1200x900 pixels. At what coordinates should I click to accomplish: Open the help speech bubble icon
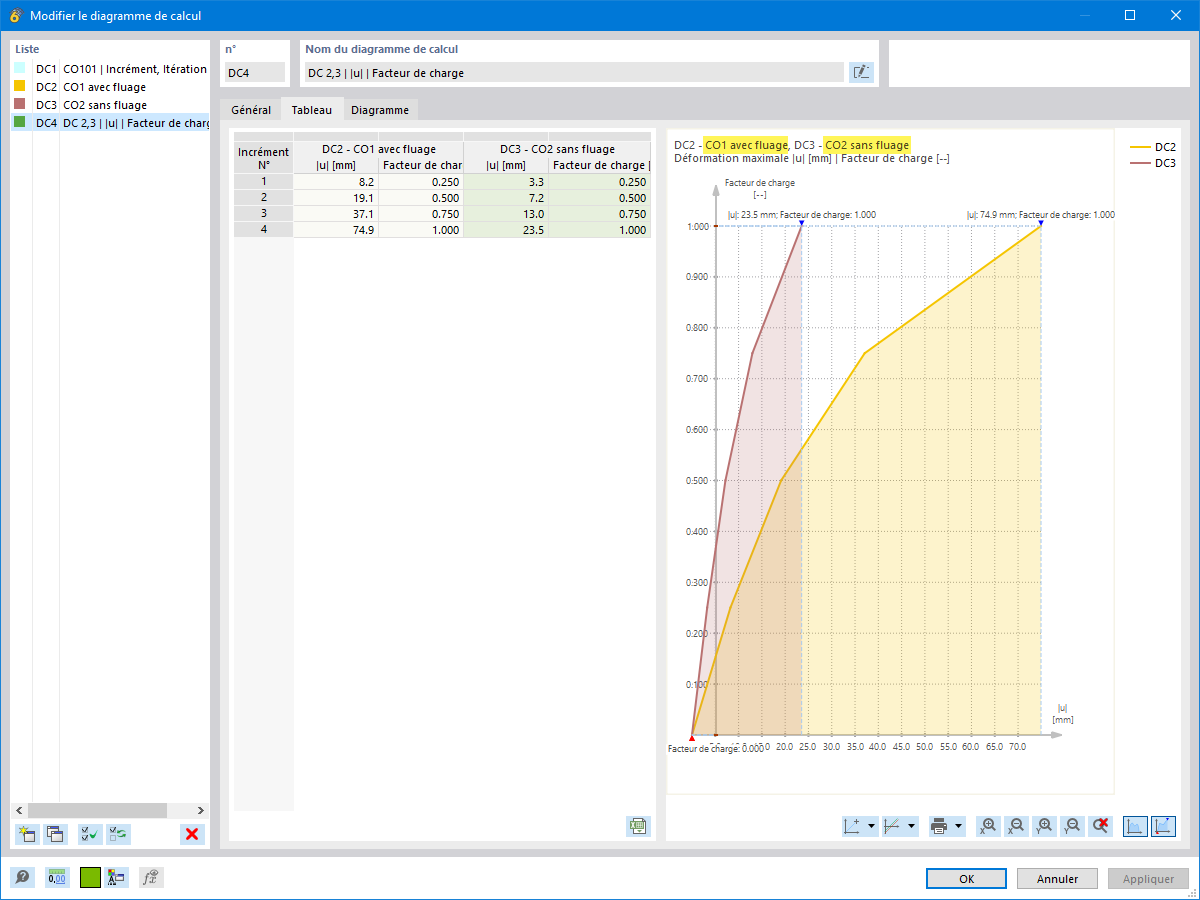tap(22, 877)
